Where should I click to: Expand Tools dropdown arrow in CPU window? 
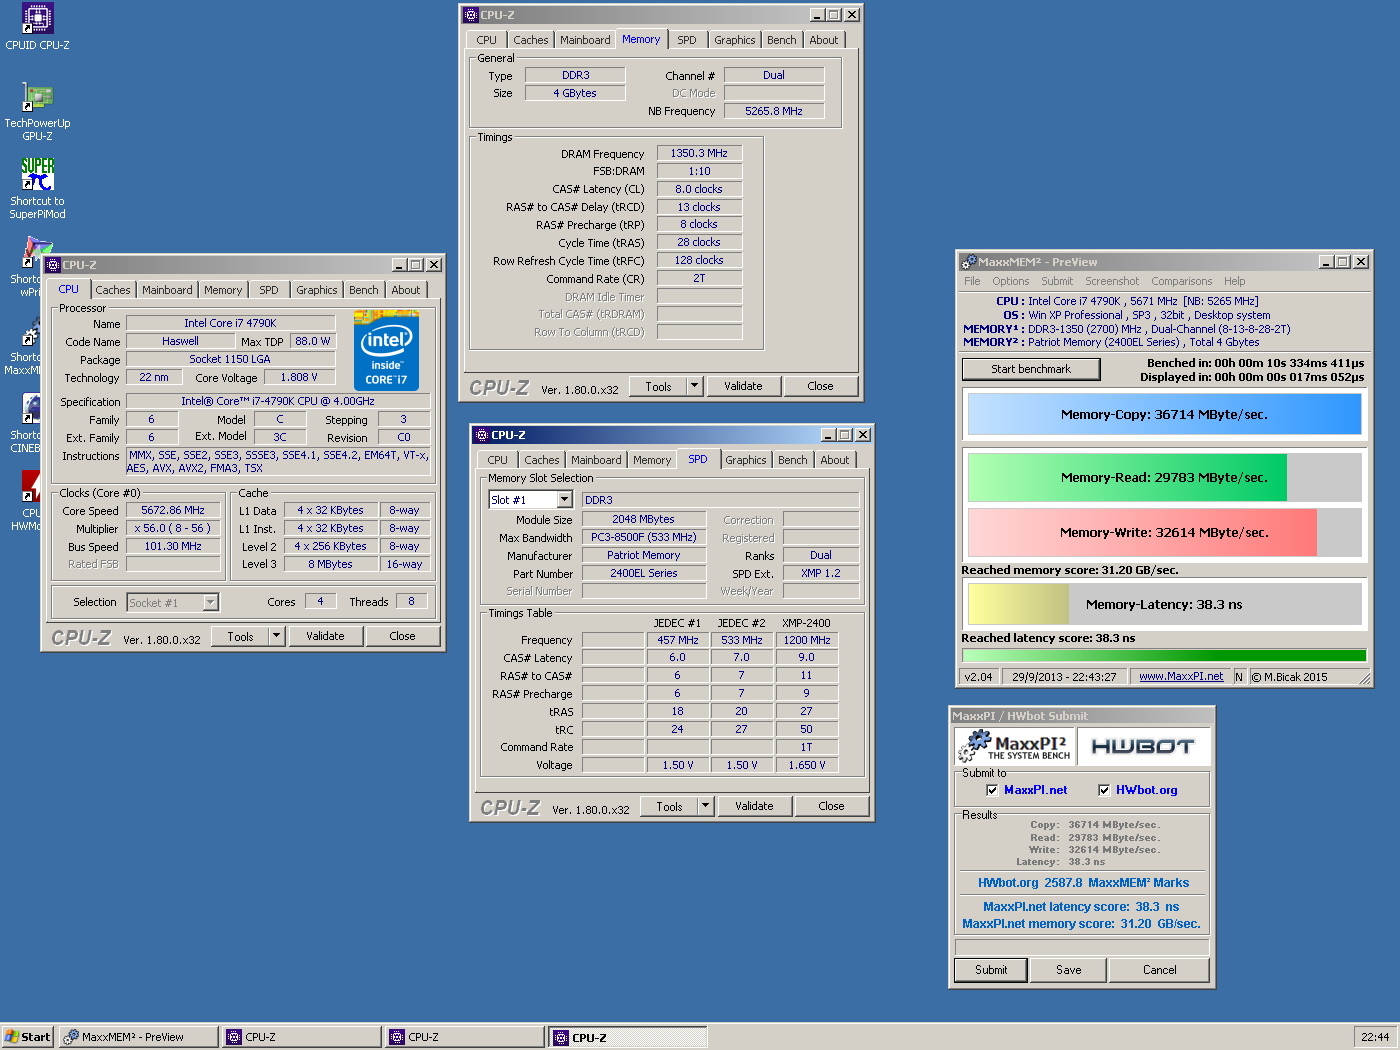[277, 636]
